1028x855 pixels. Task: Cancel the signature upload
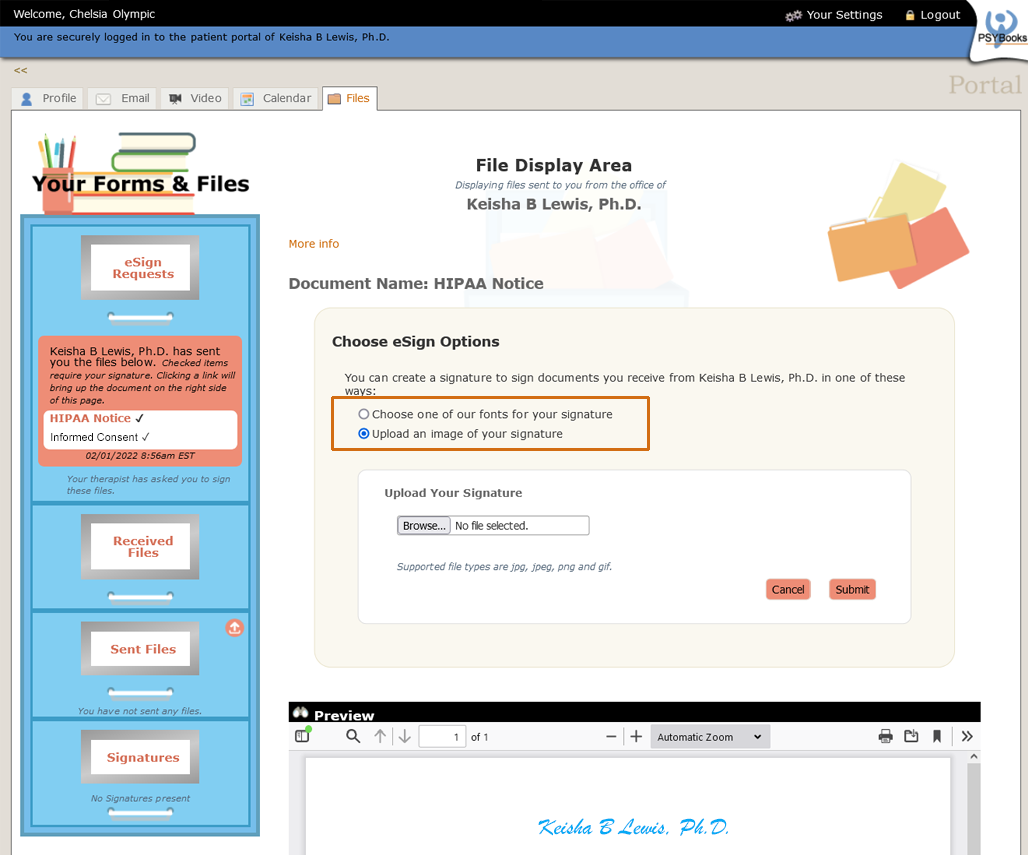pos(788,589)
